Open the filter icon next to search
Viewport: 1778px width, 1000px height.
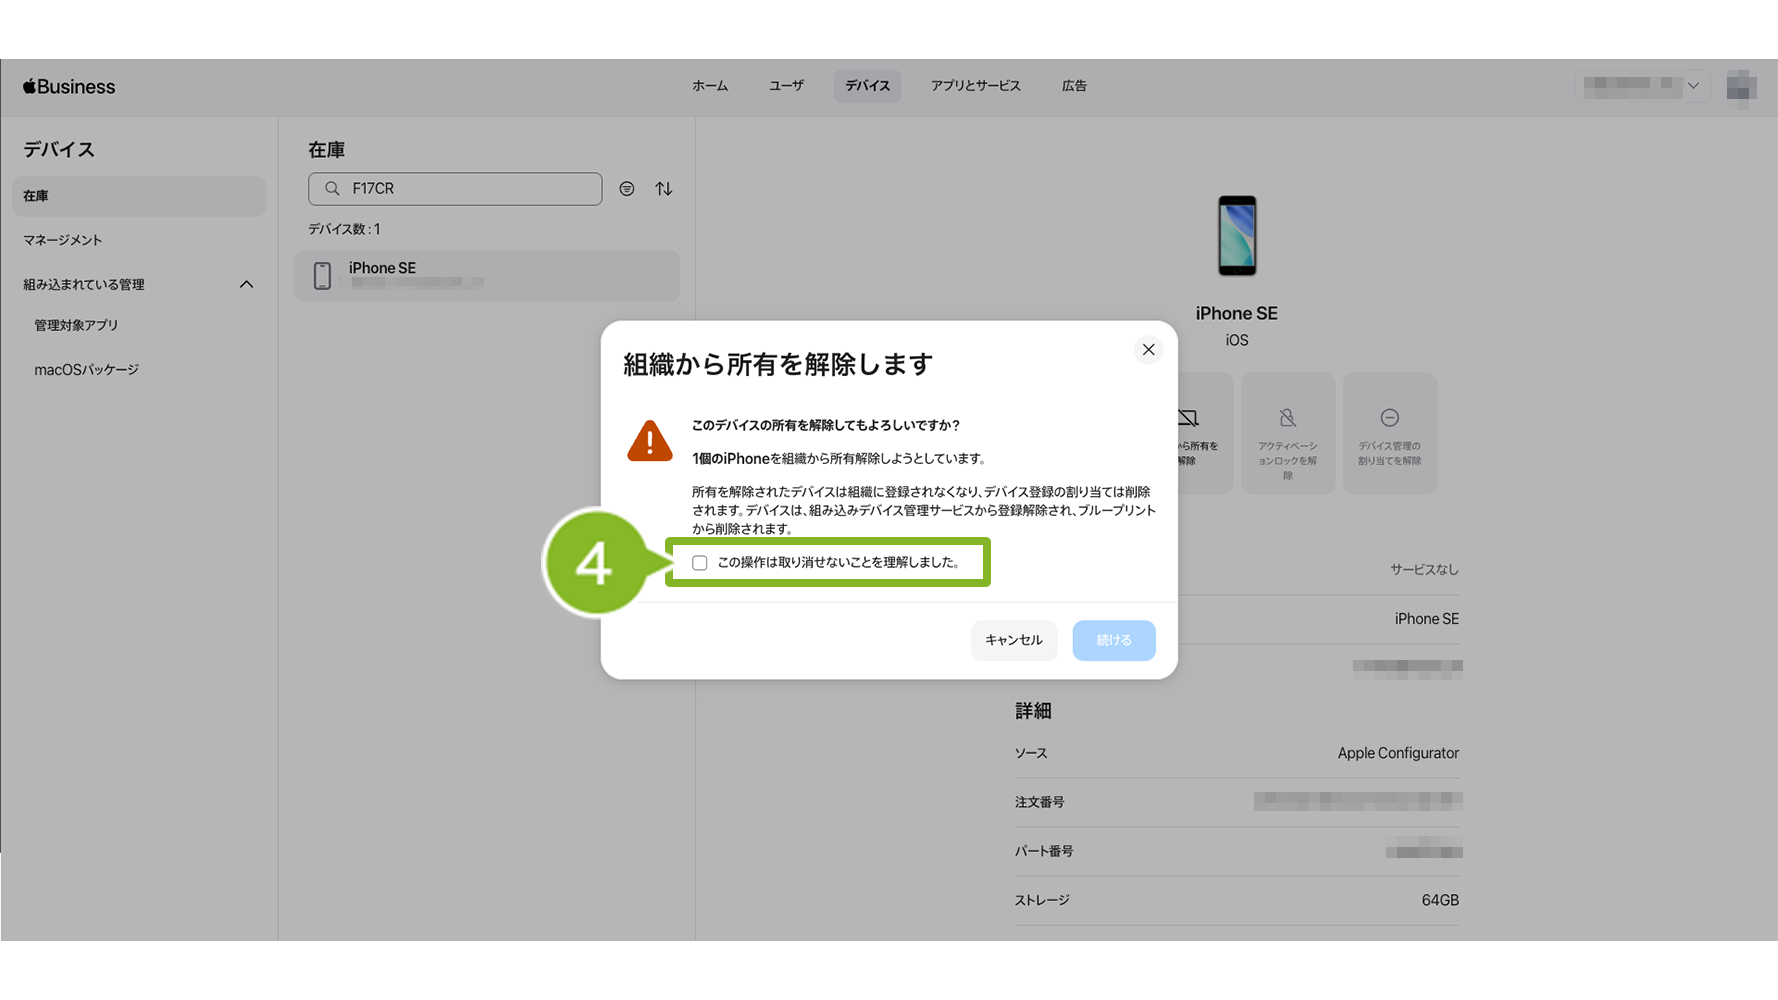click(627, 189)
